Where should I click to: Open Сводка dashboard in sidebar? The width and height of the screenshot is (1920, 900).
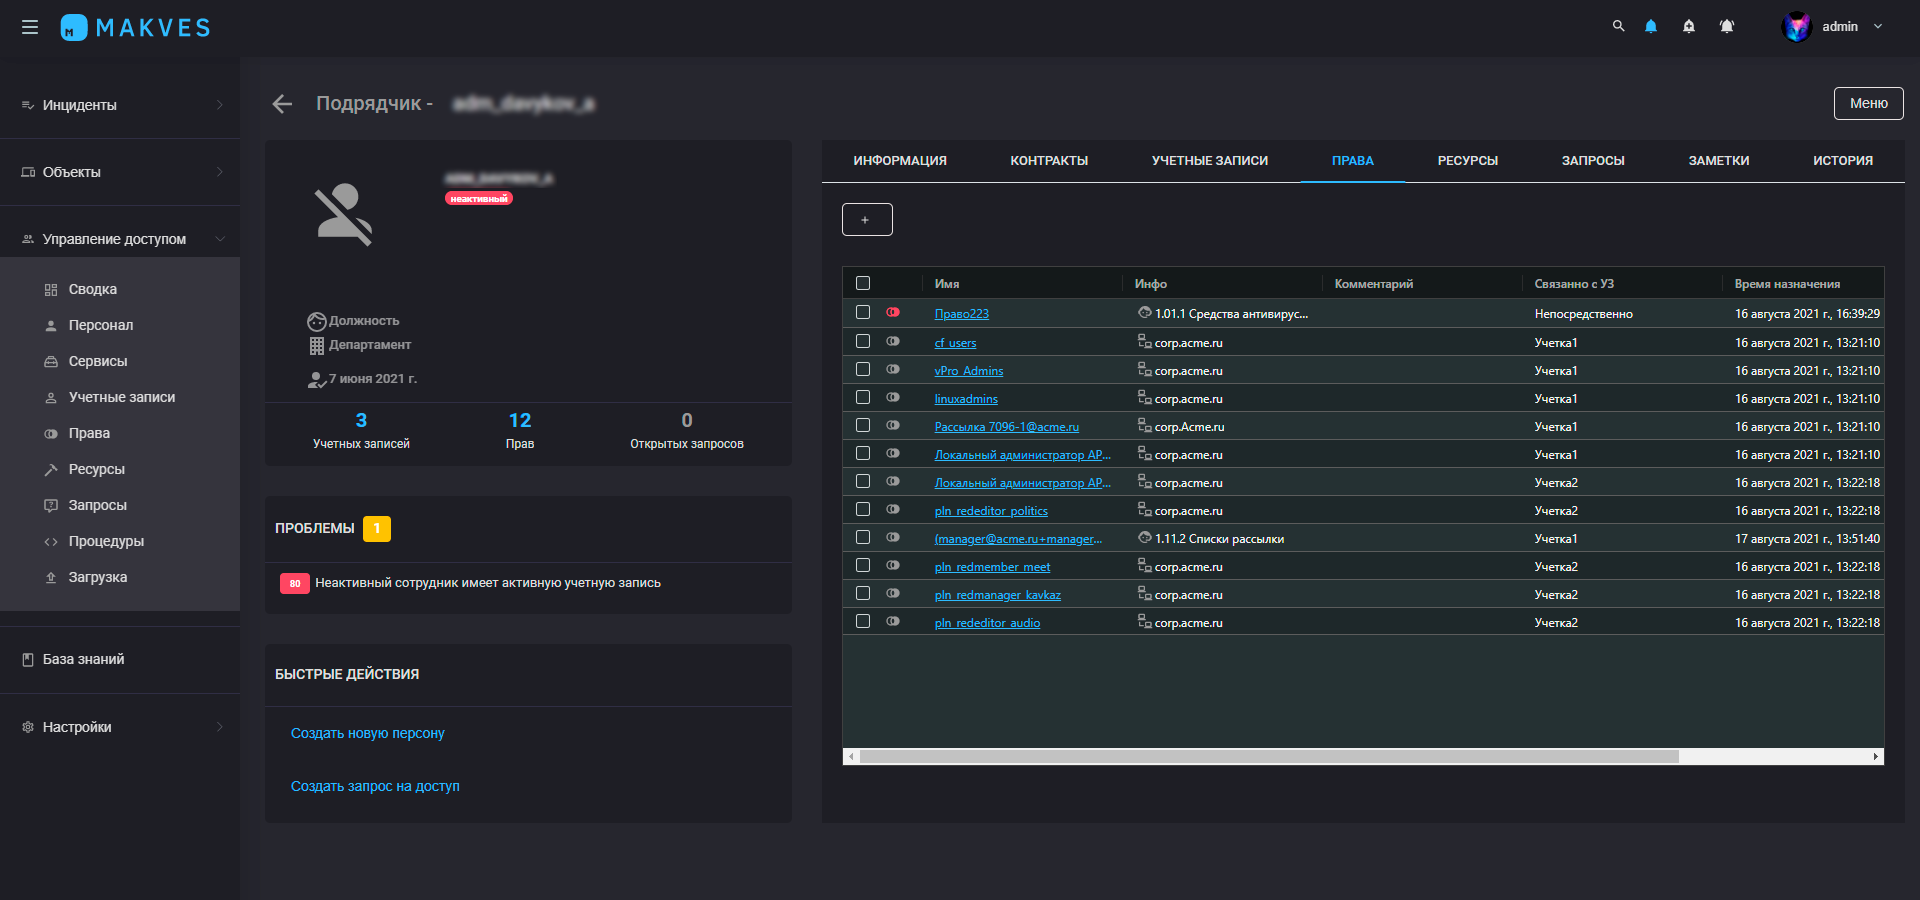[x=92, y=289]
